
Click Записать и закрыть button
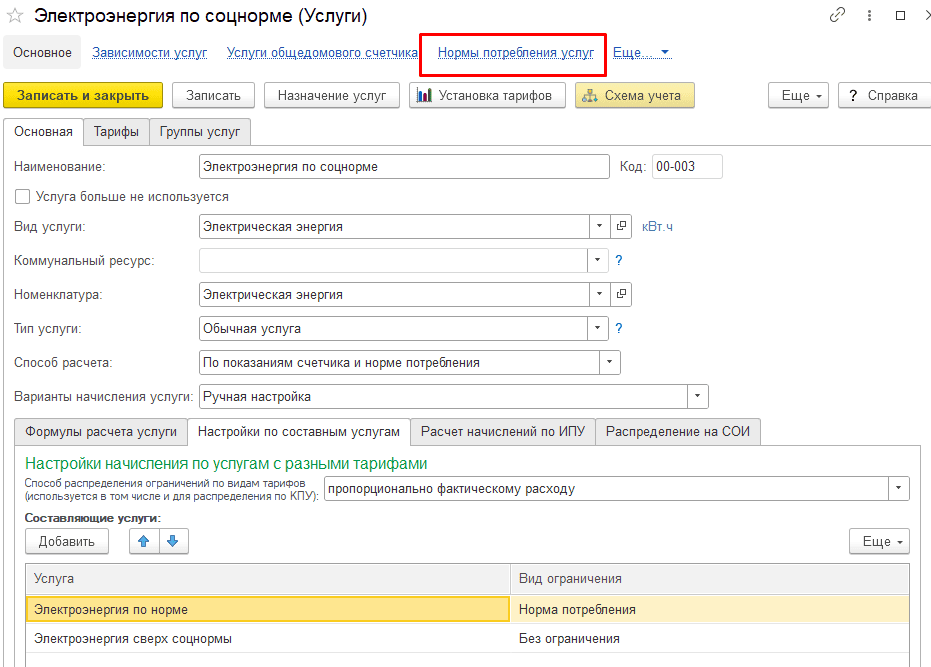(83, 96)
